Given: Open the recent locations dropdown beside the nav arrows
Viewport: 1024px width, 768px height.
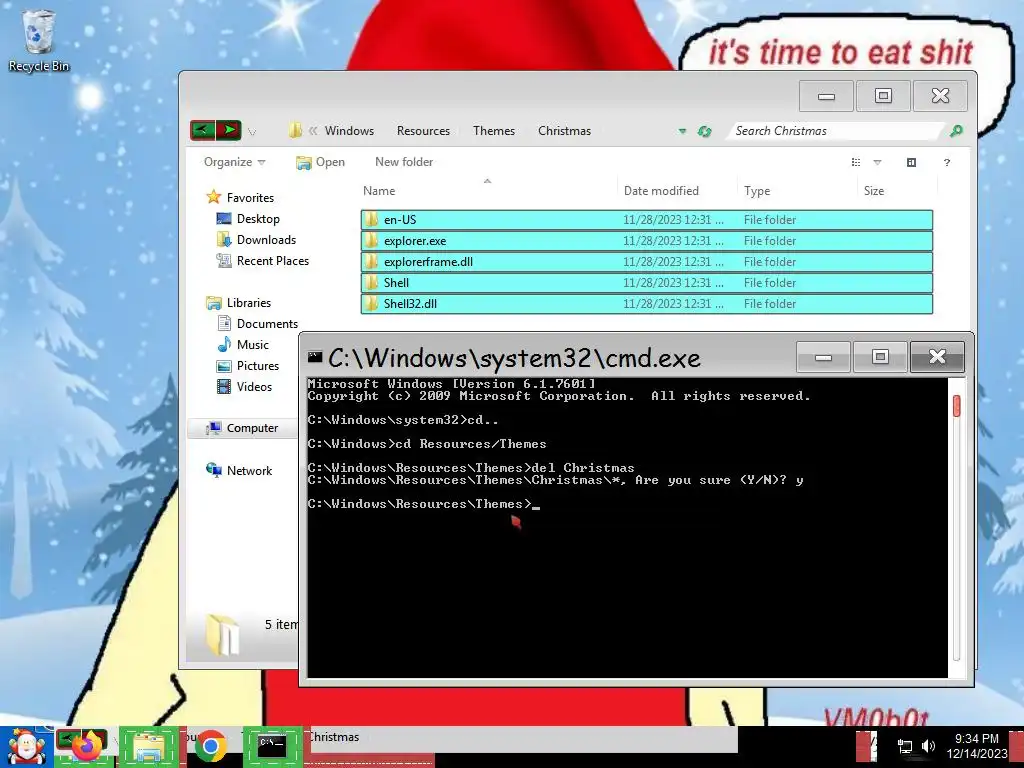Looking at the screenshot, I should (252, 132).
